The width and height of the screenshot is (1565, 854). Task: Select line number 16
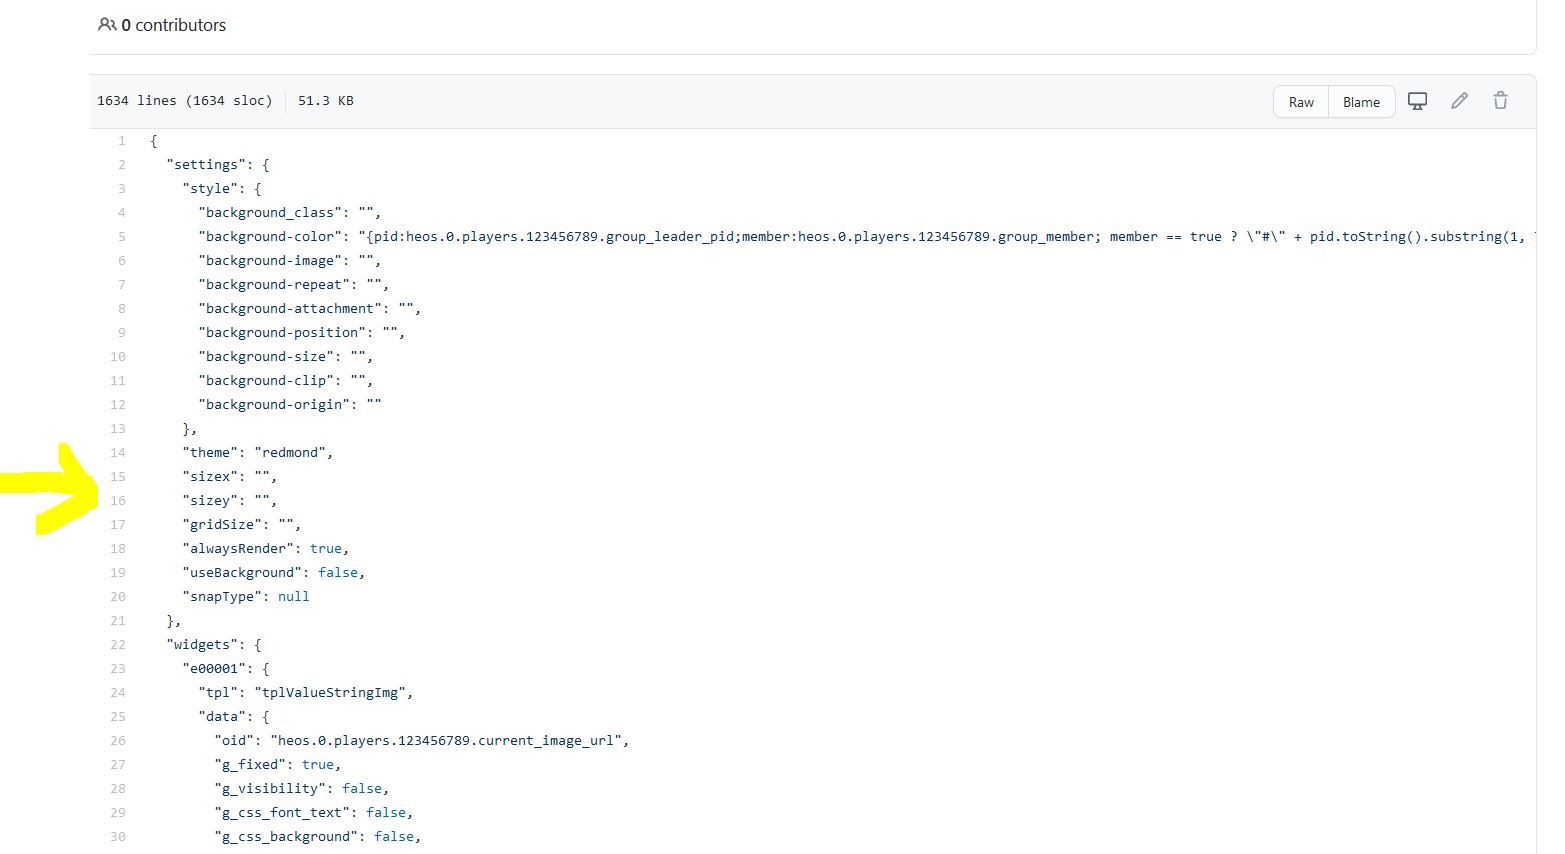(x=118, y=501)
